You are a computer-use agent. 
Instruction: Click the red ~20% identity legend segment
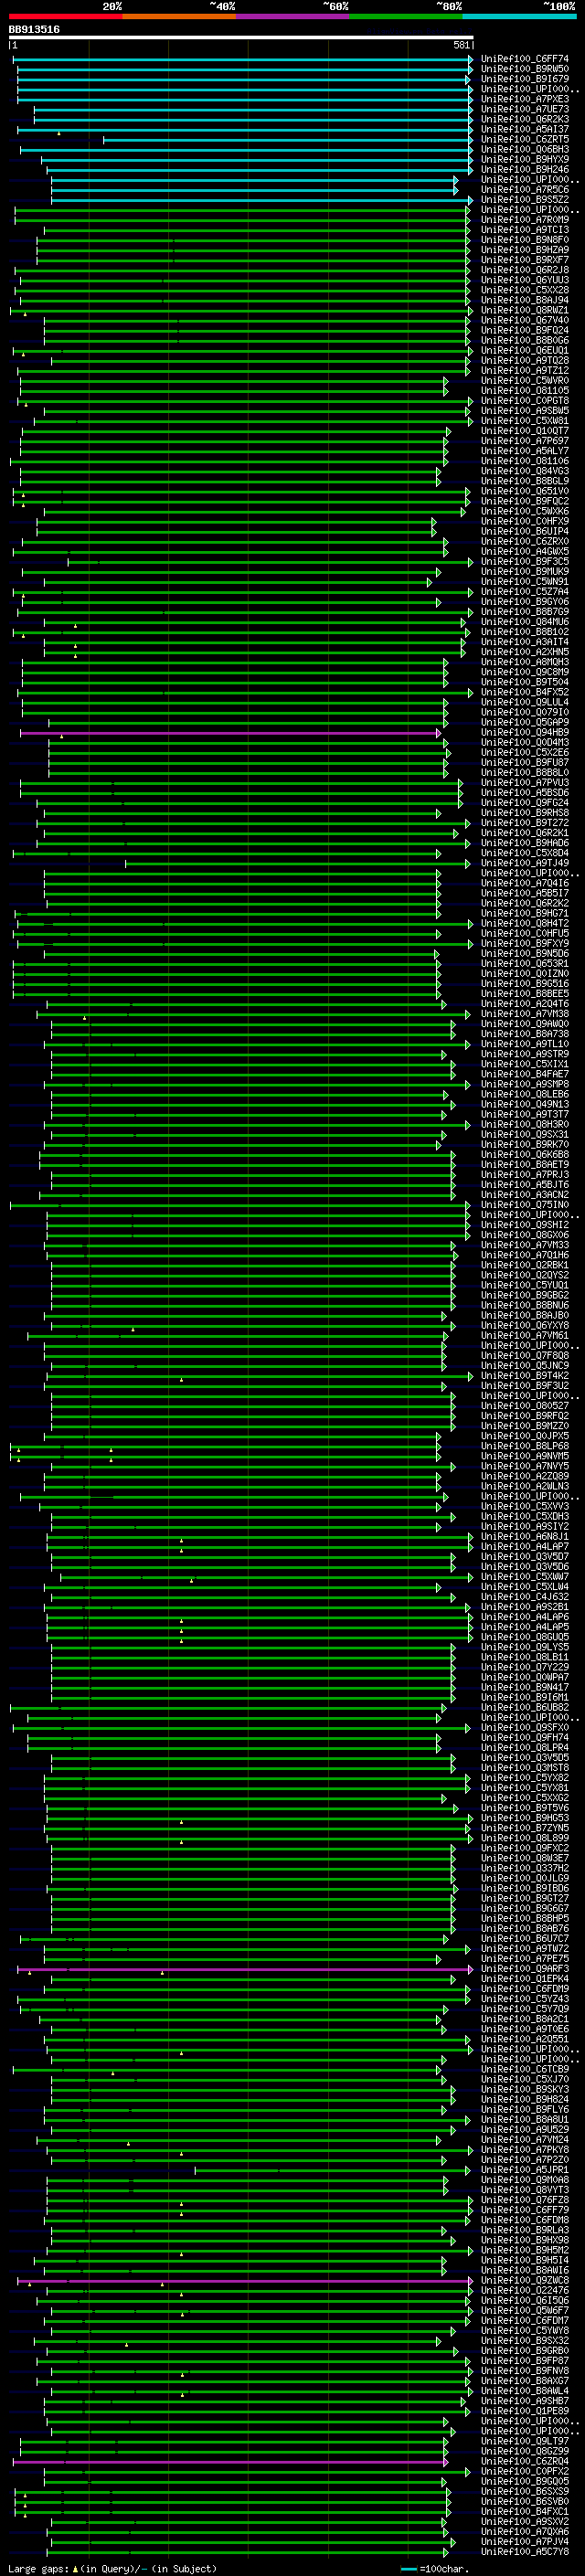65,16
